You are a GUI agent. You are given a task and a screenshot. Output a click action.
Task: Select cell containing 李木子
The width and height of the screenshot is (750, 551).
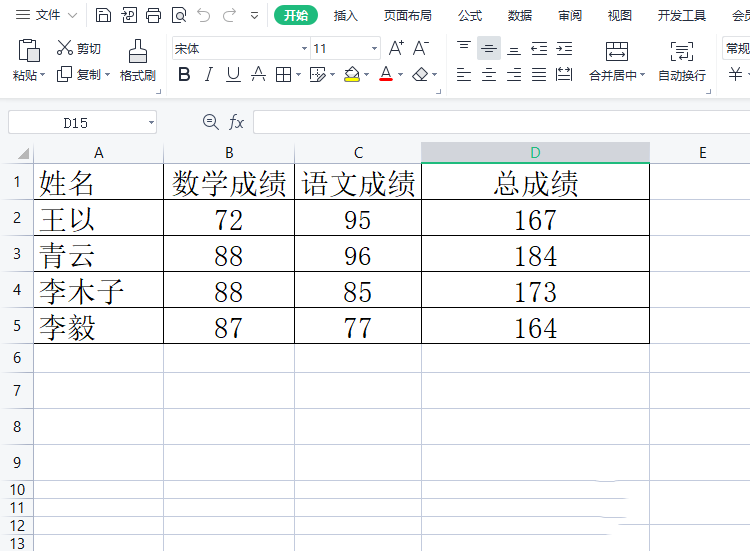coord(99,290)
